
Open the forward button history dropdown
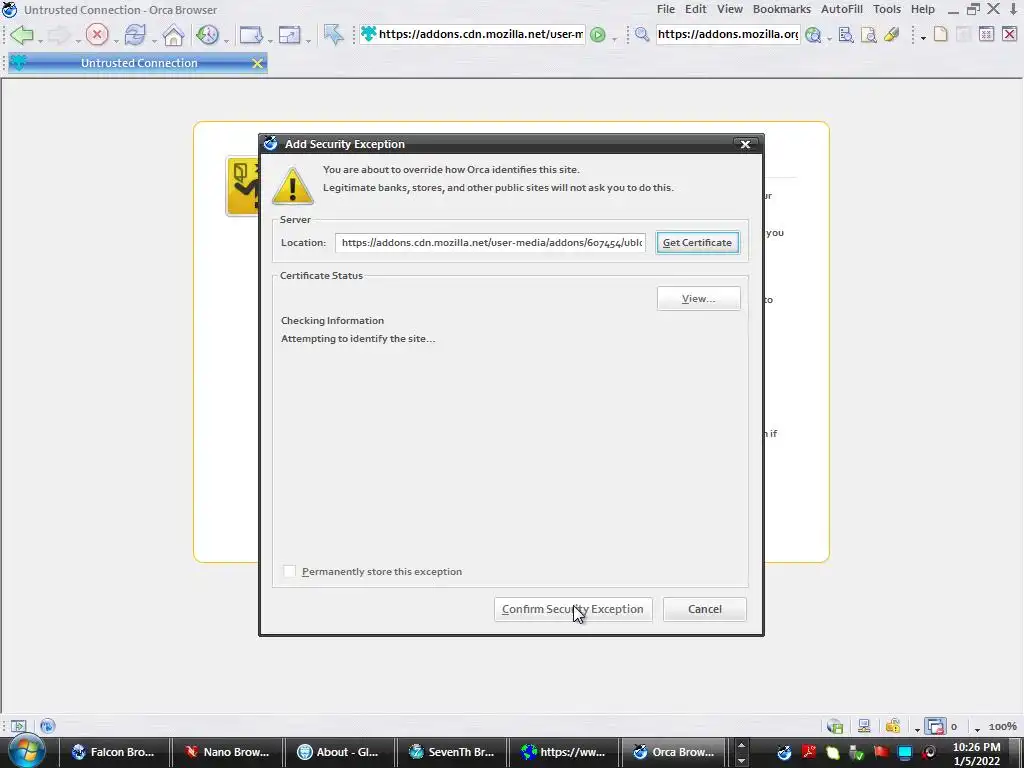(x=78, y=40)
